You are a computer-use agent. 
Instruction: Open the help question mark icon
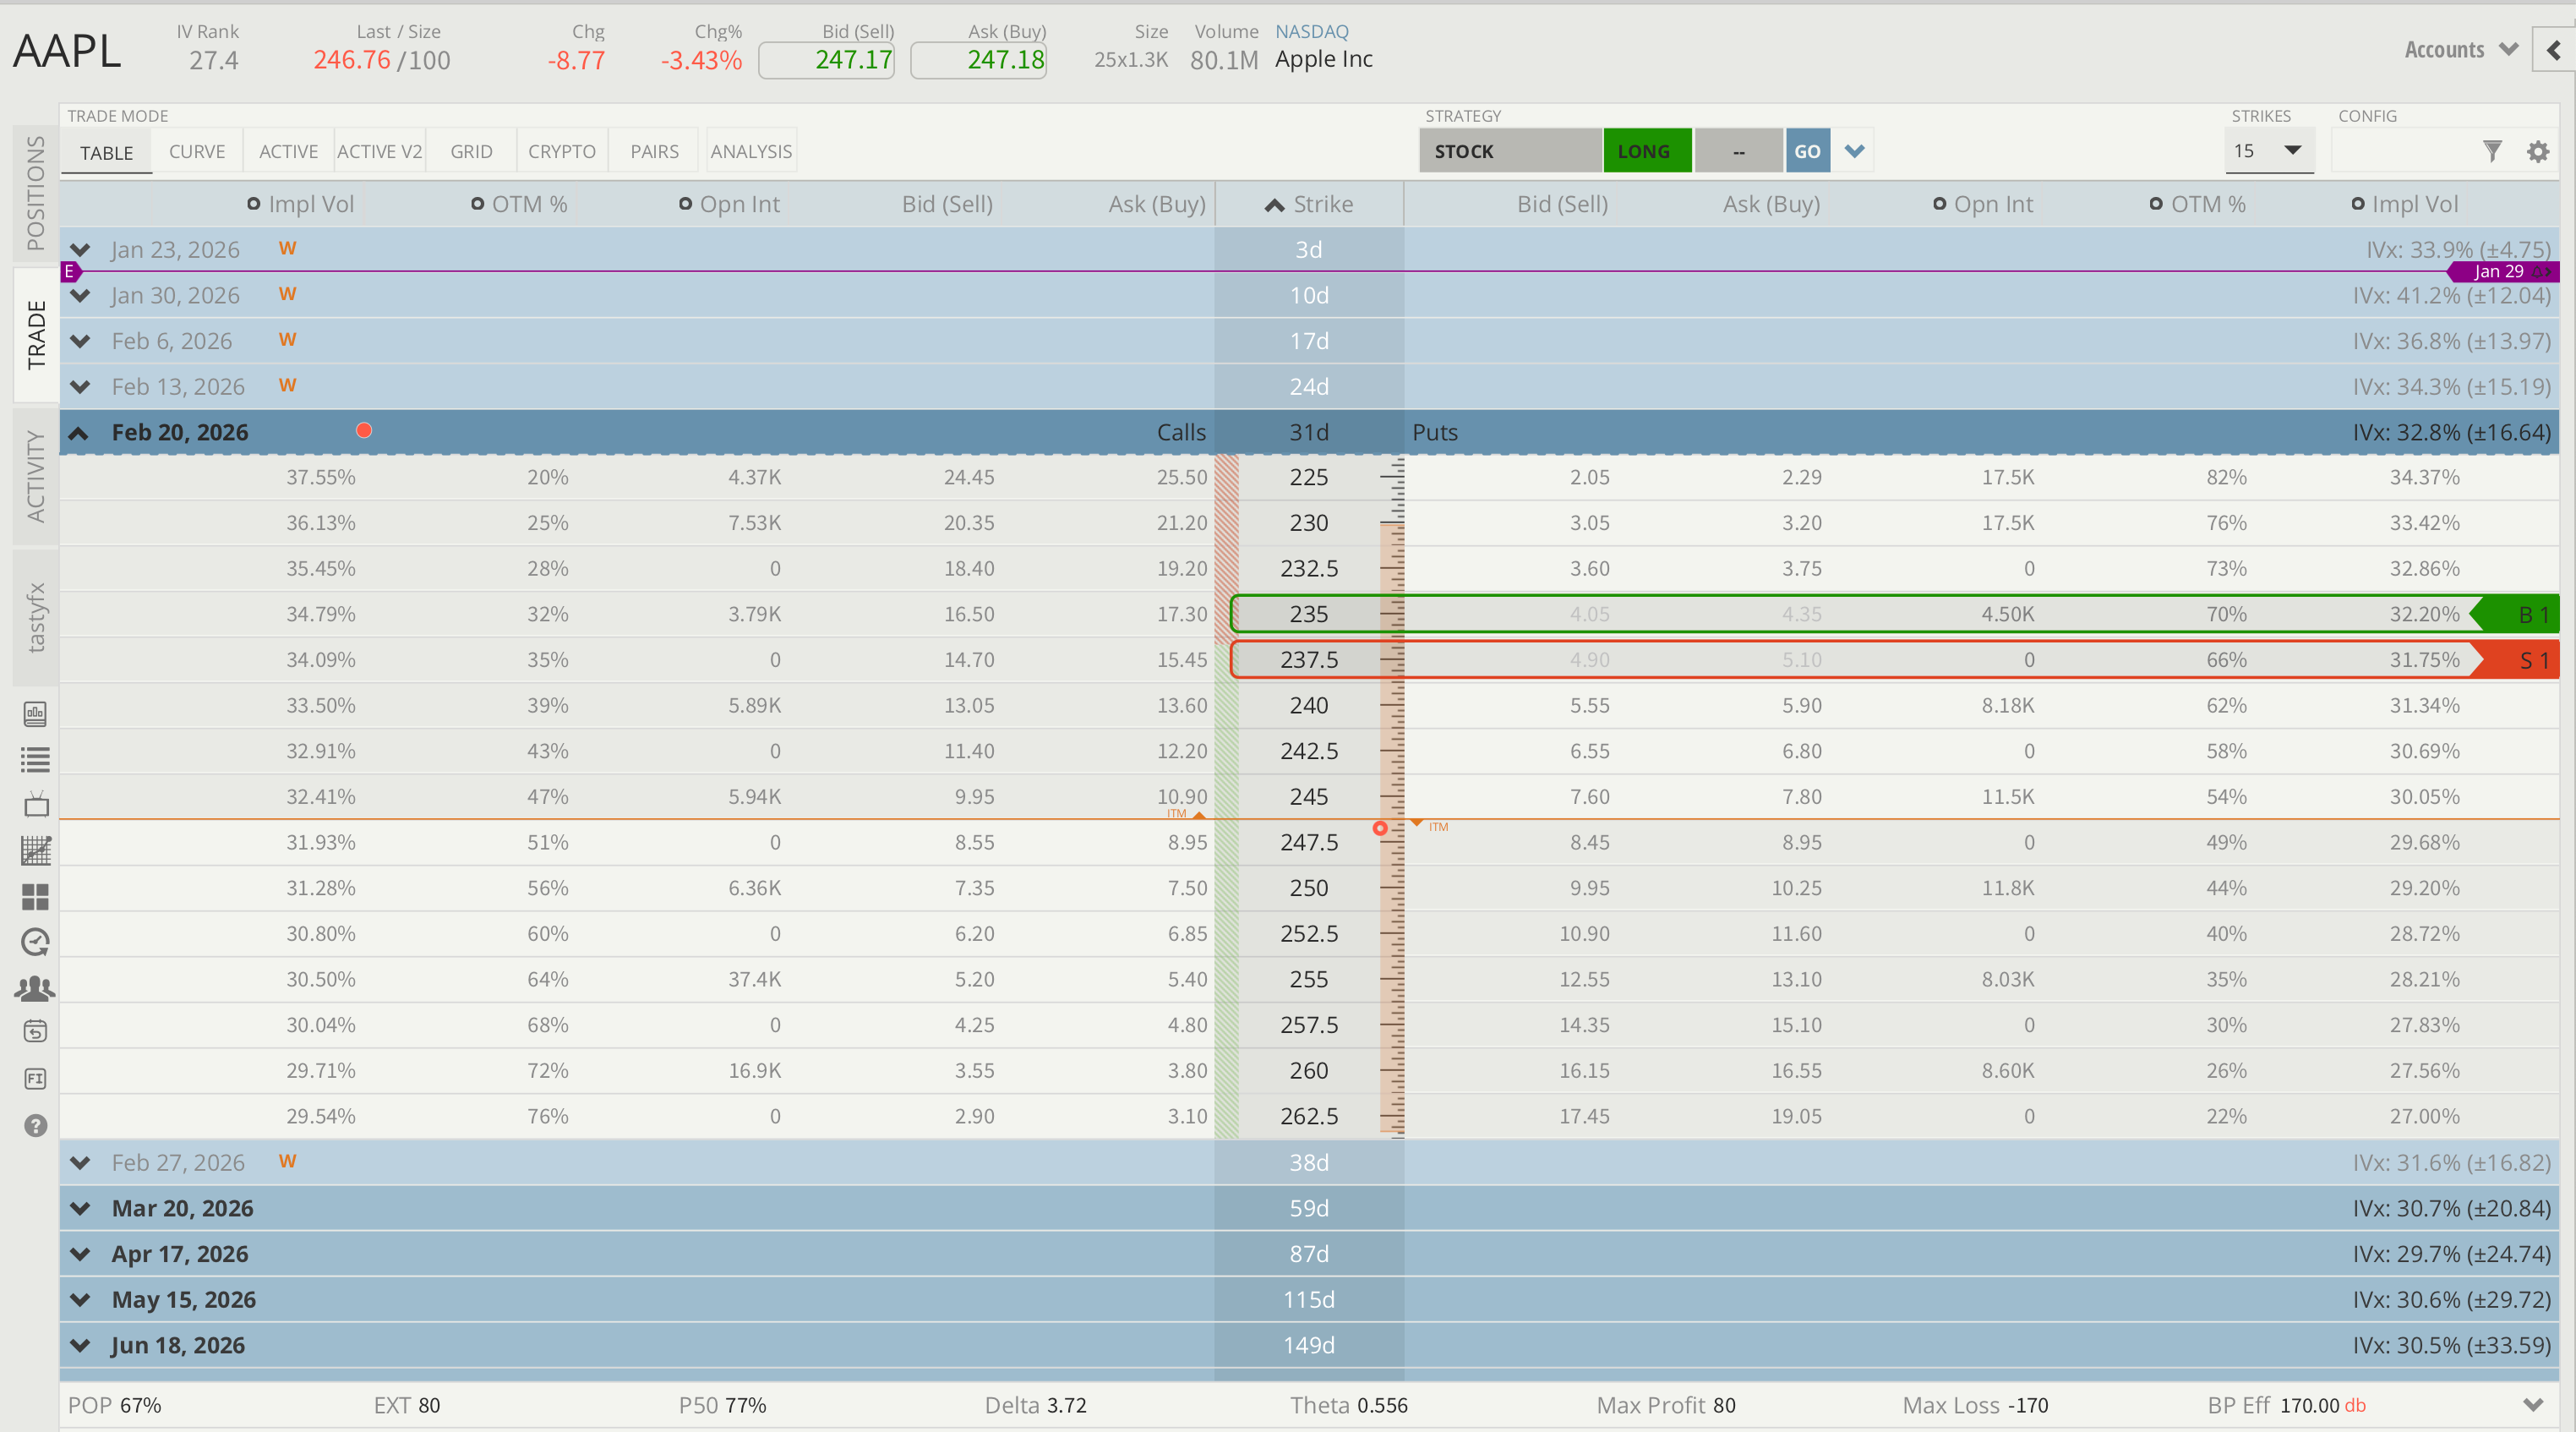pyautogui.click(x=35, y=1126)
